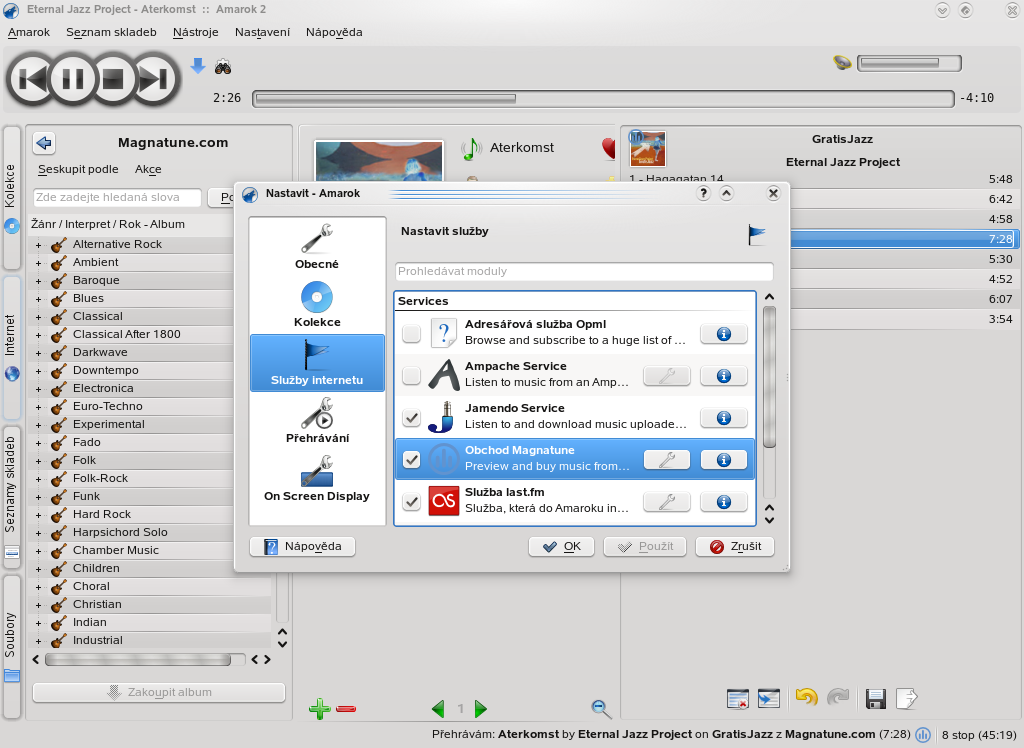Select the Přehrávání settings category
The width and height of the screenshot is (1024, 748).
point(317,421)
